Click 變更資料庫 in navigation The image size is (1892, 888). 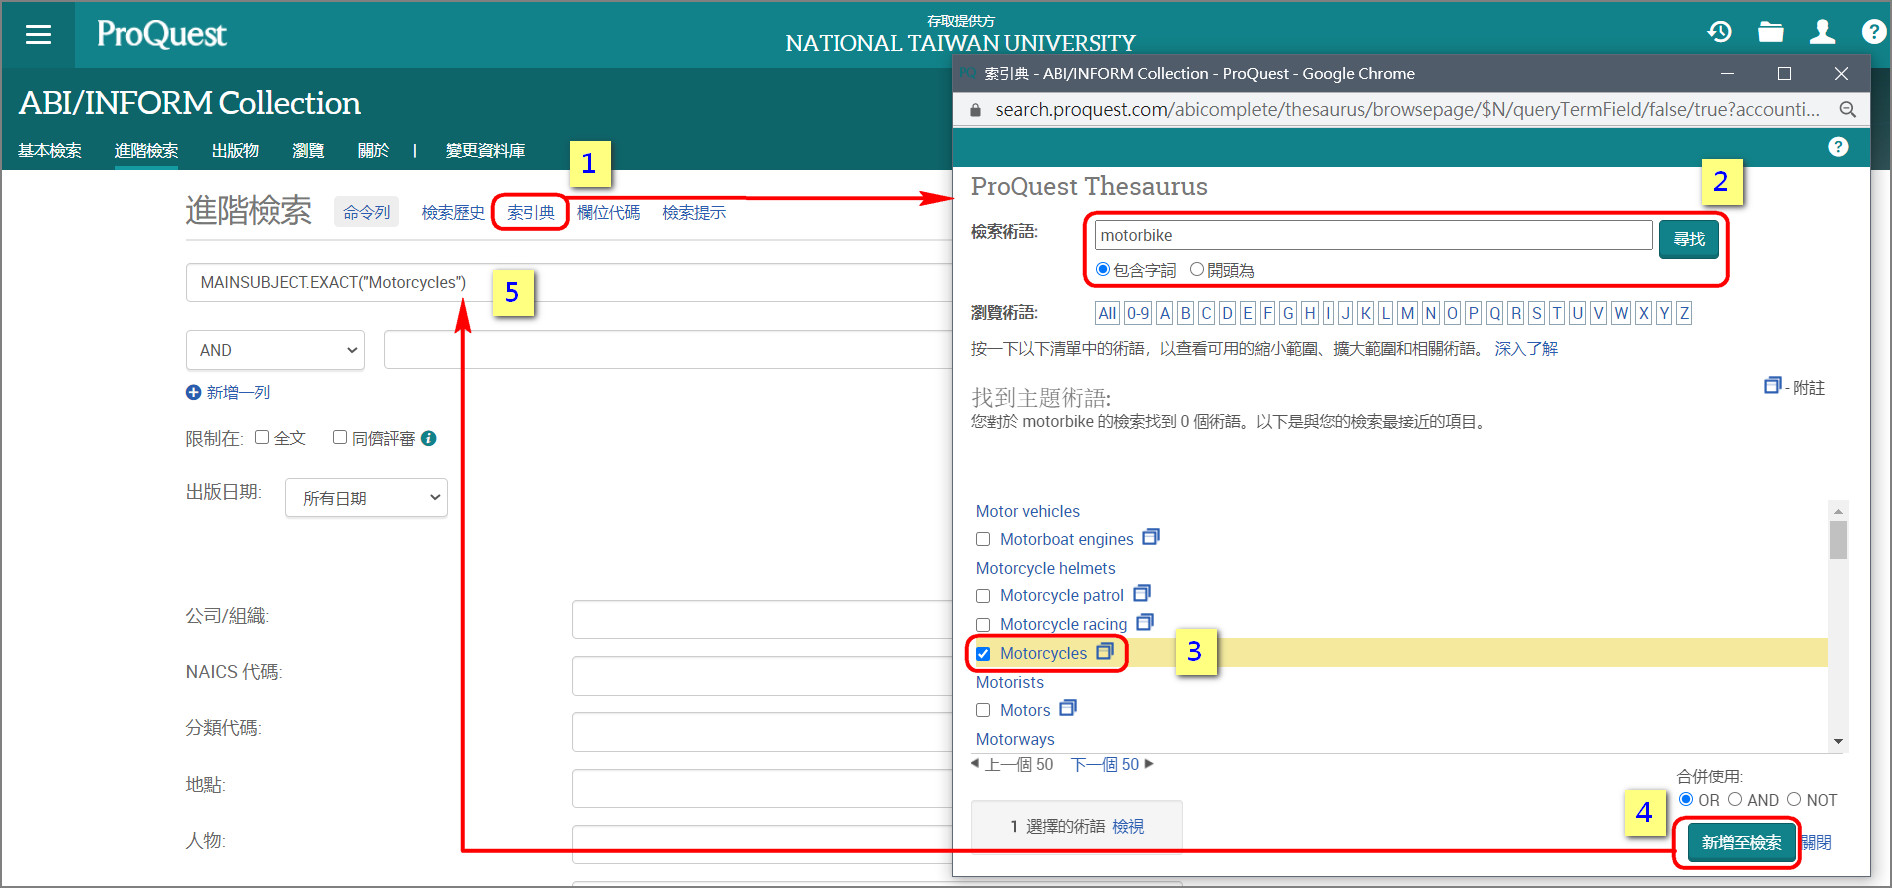pos(485,150)
